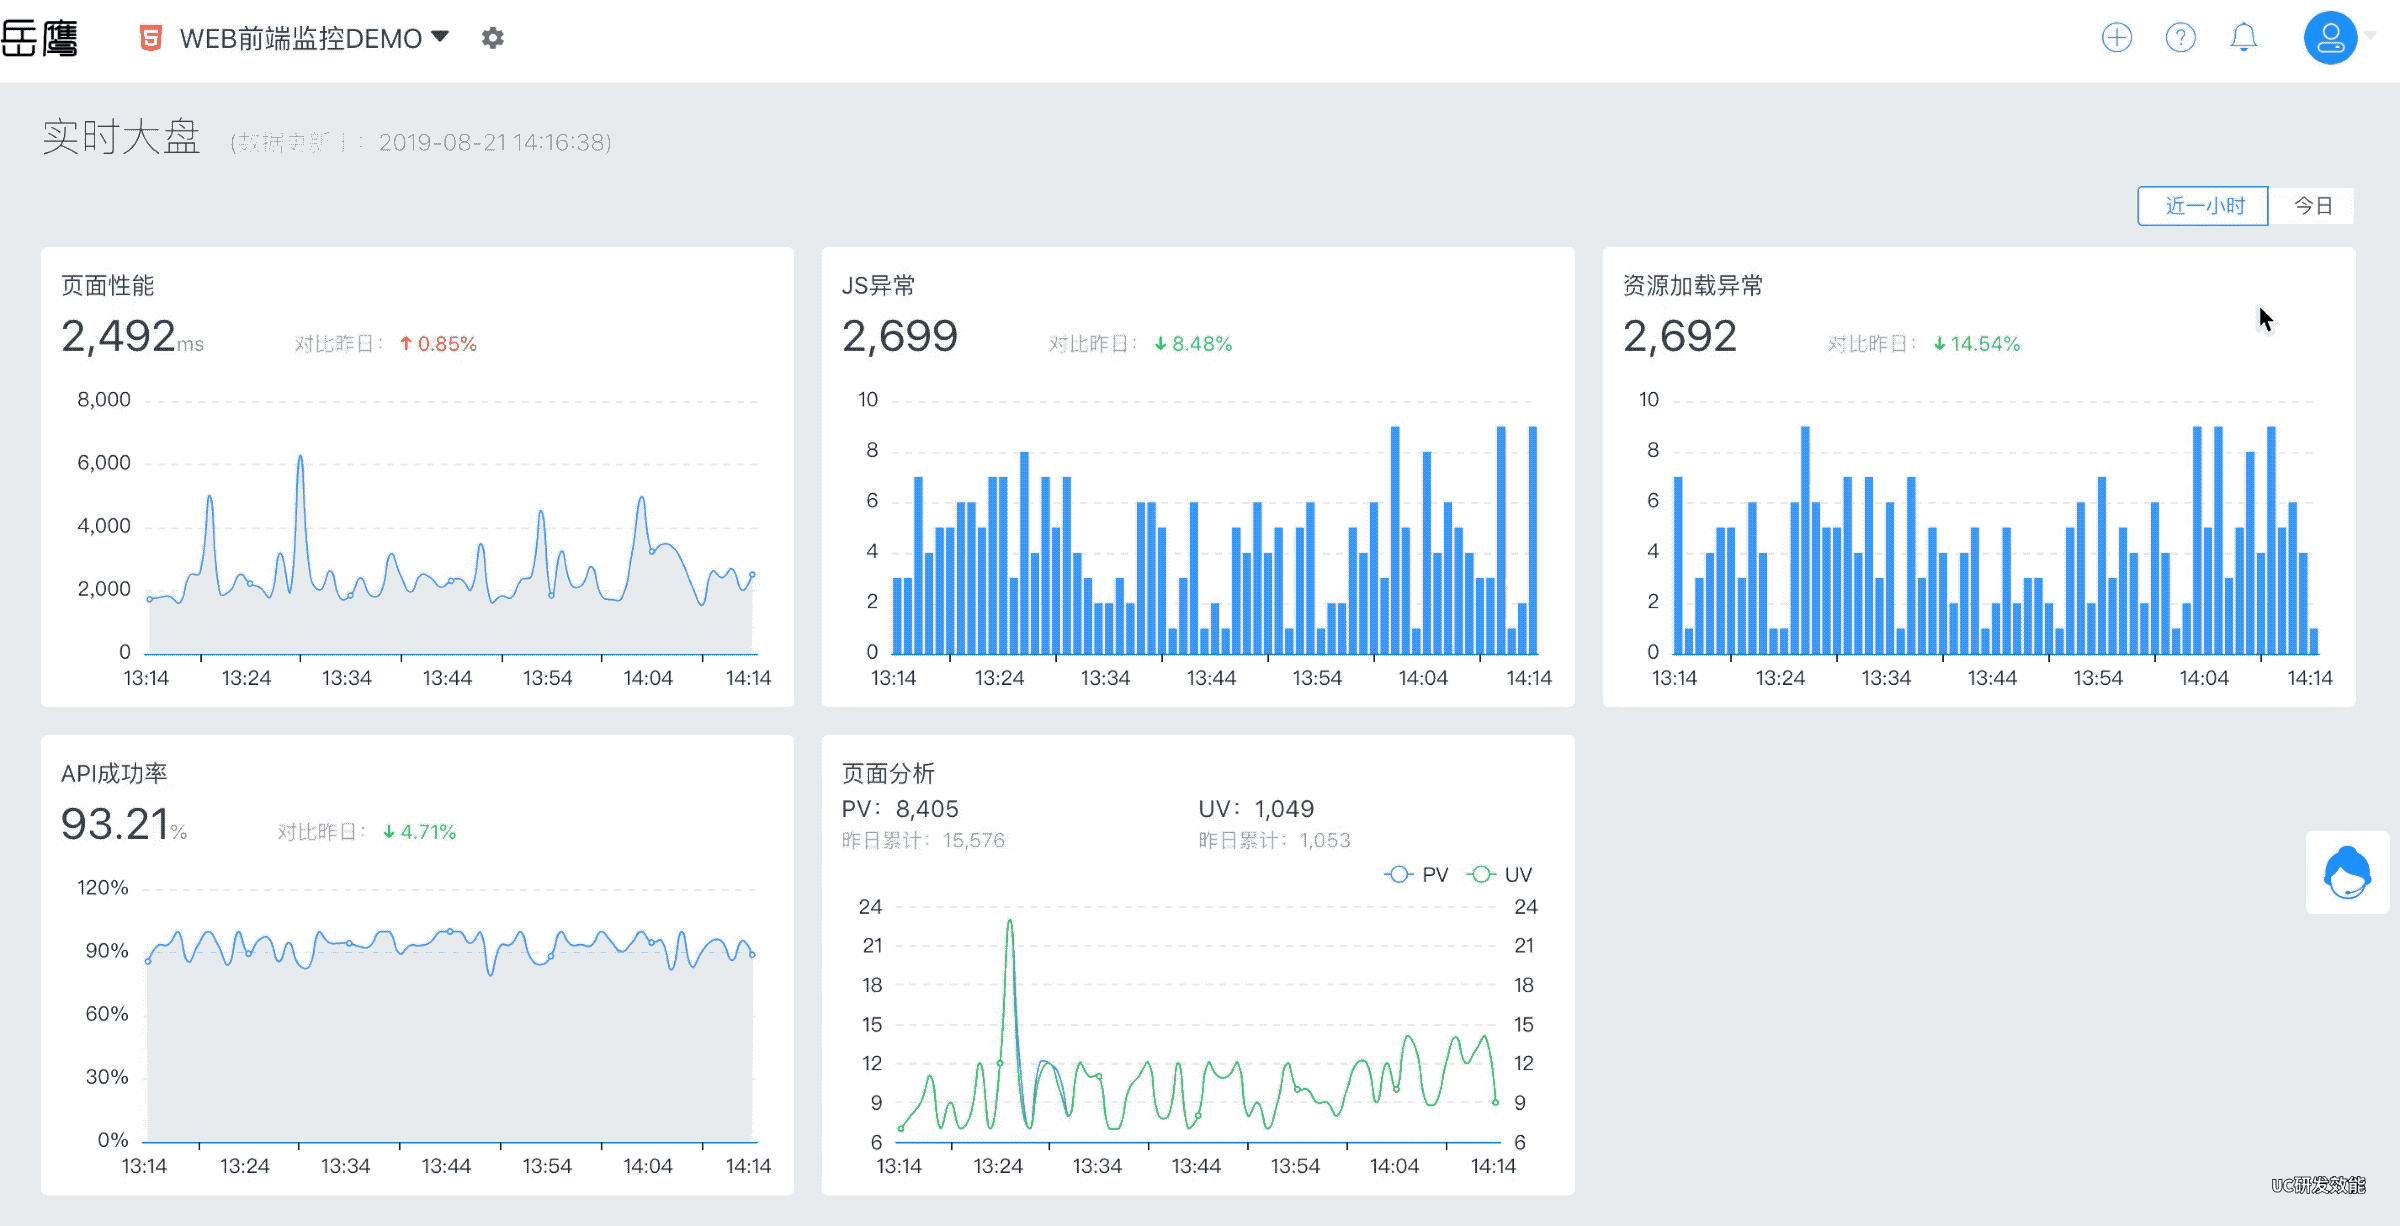Open the notifications bell icon
The width and height of the screenshot is (2400, 1226).
tap(2244, 38)
